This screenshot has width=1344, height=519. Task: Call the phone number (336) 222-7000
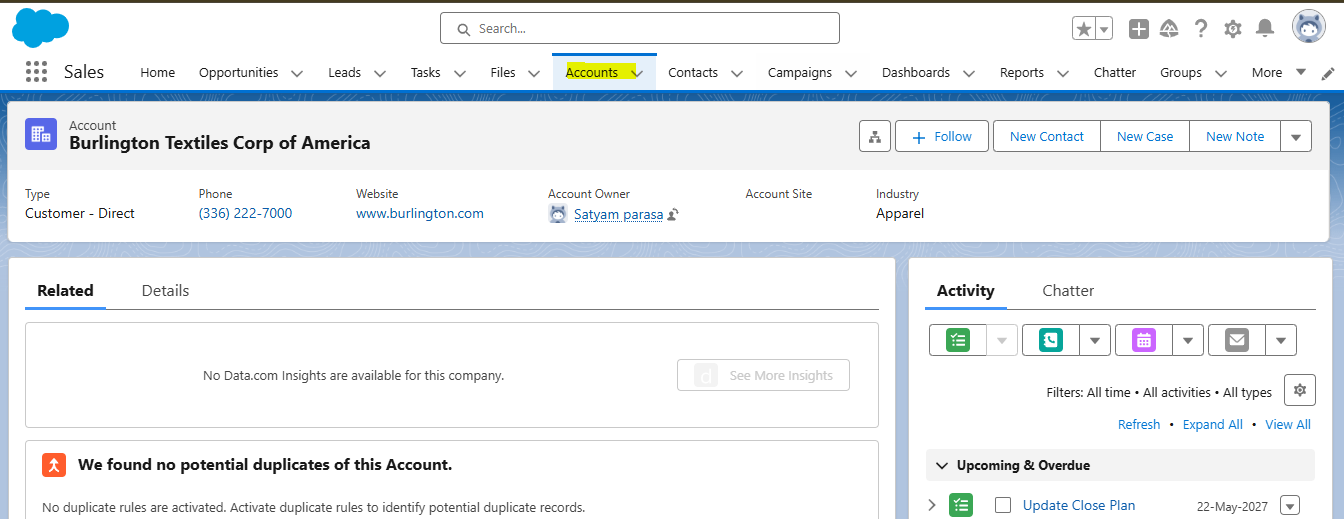[x=246, y=213]
